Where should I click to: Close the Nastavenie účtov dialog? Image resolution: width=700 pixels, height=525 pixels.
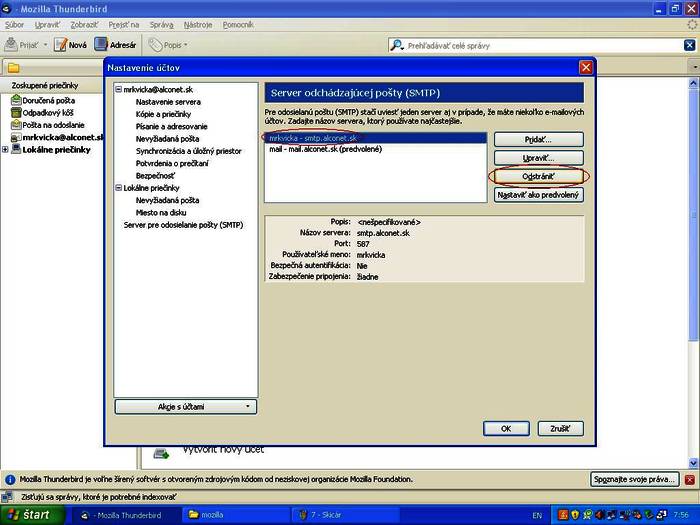(586, 67)
